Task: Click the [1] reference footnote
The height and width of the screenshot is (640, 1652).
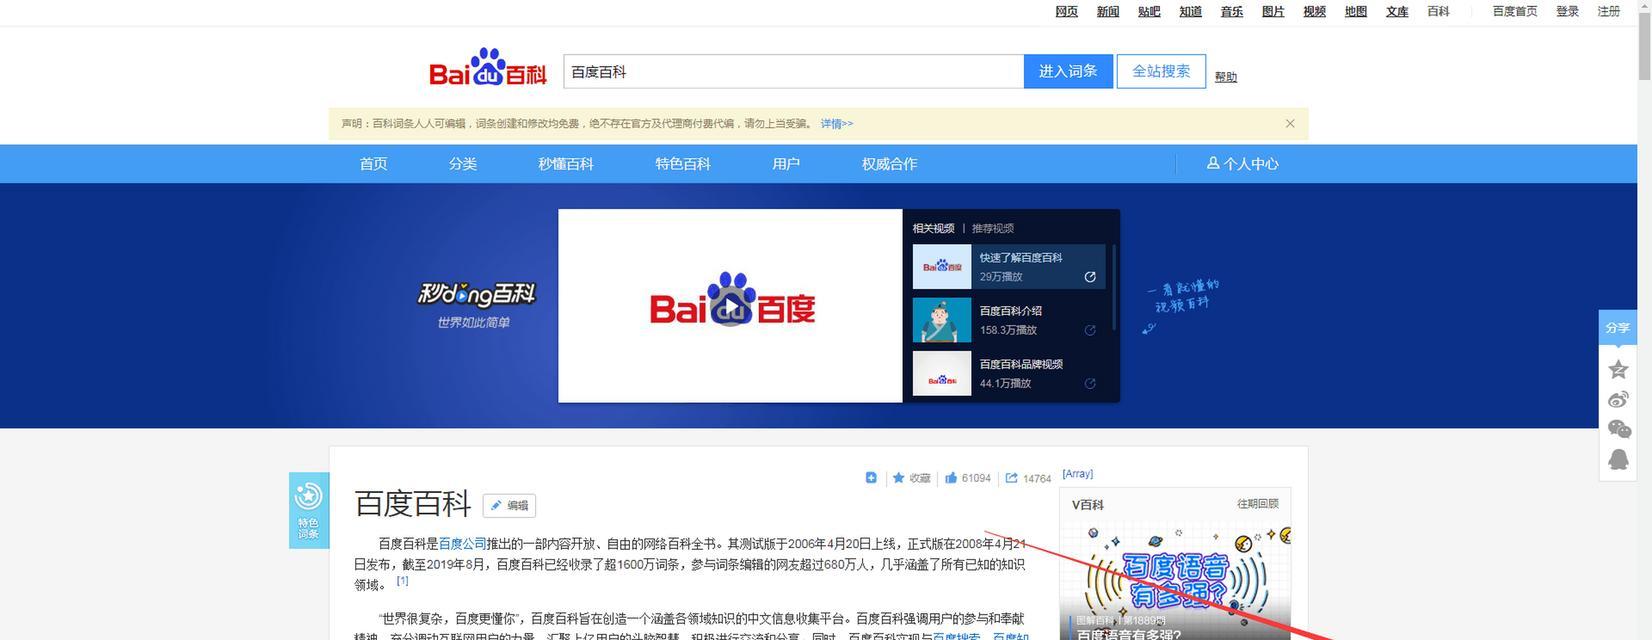Action: click(x=402, y=580)
